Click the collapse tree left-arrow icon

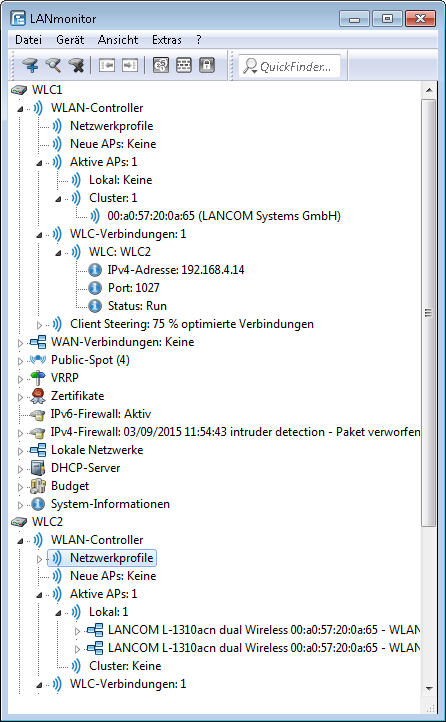coord(107,66)
